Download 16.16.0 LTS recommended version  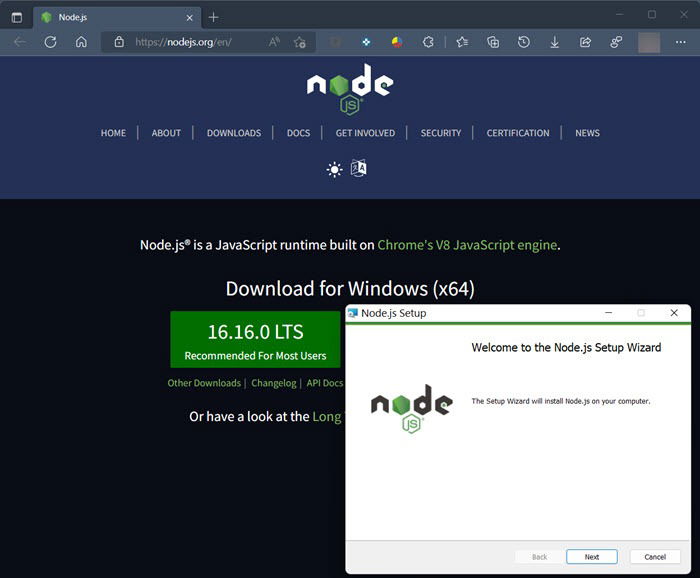(255, 340)
